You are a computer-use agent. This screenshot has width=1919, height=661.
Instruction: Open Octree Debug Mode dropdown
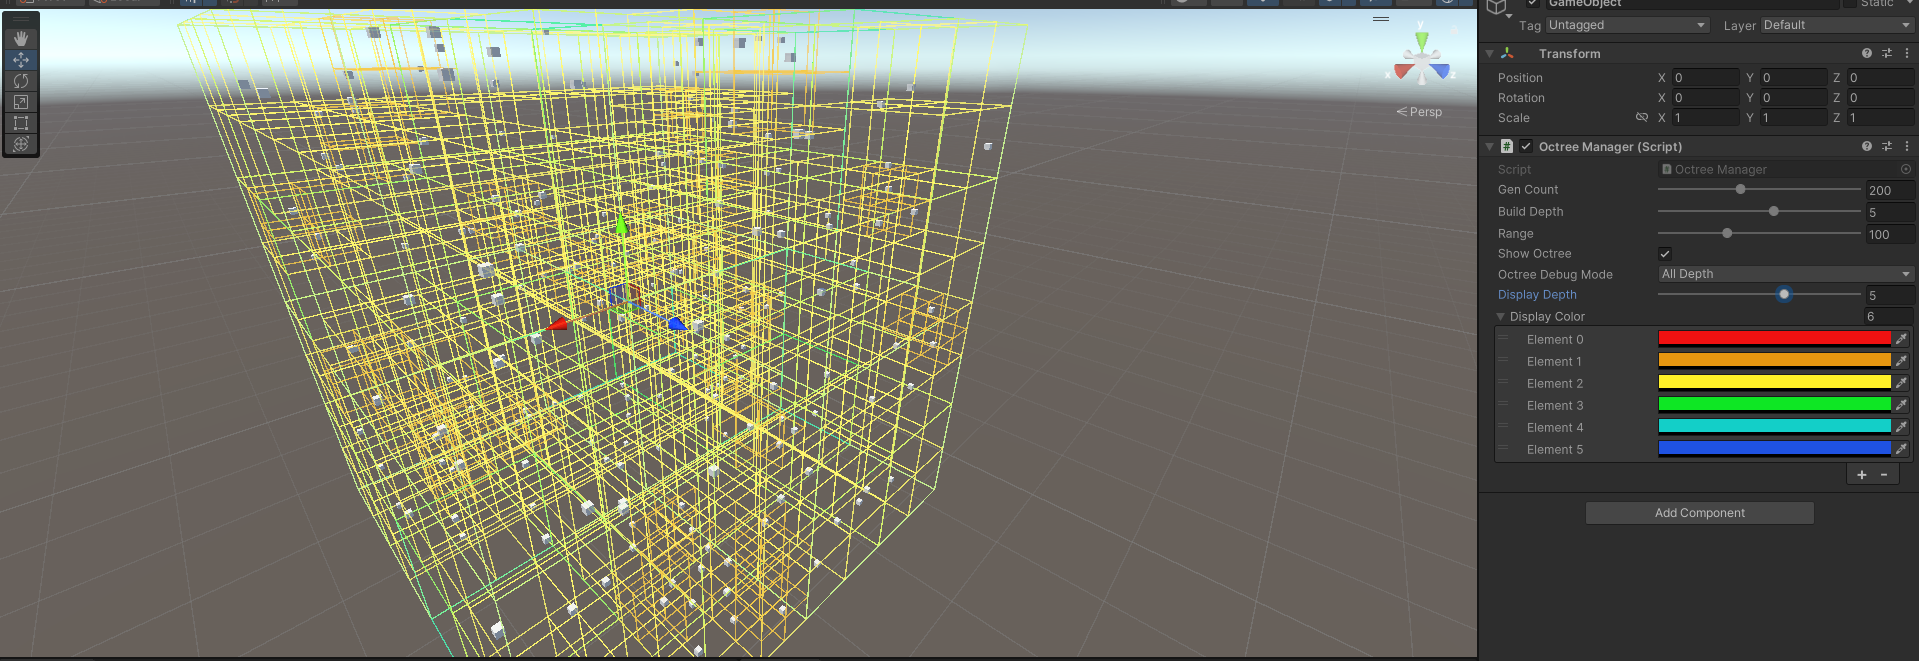1786,274
